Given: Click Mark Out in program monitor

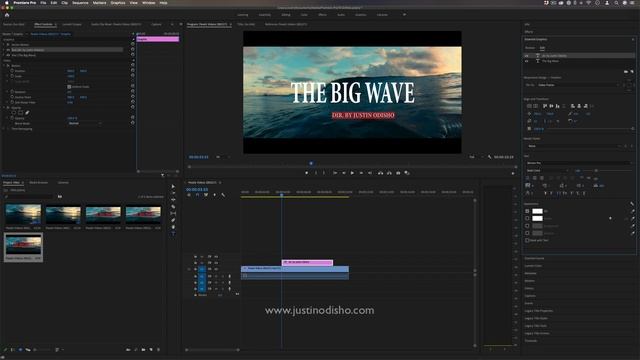Looking at the screenshot, I should click(324, 173).
